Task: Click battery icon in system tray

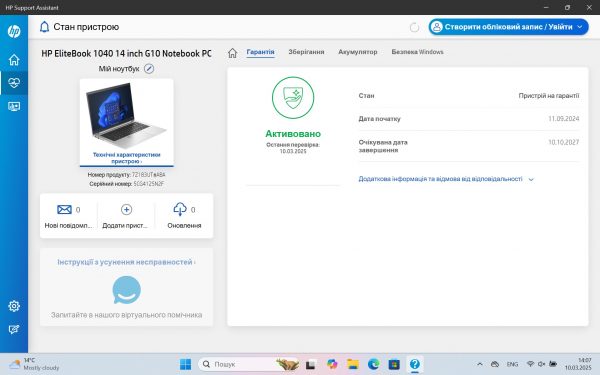Action: click(553, 364)
